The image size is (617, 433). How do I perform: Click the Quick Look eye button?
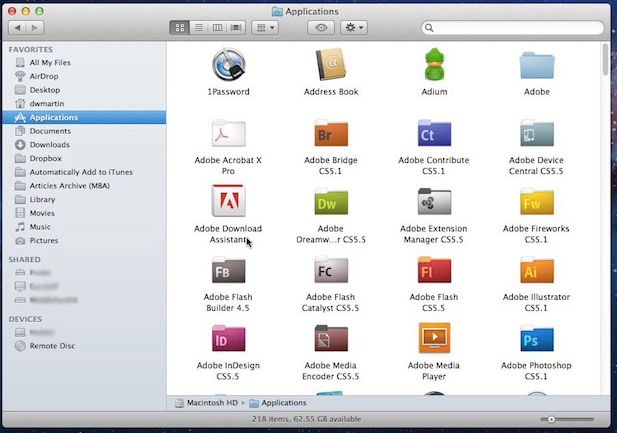pos(321,28)
